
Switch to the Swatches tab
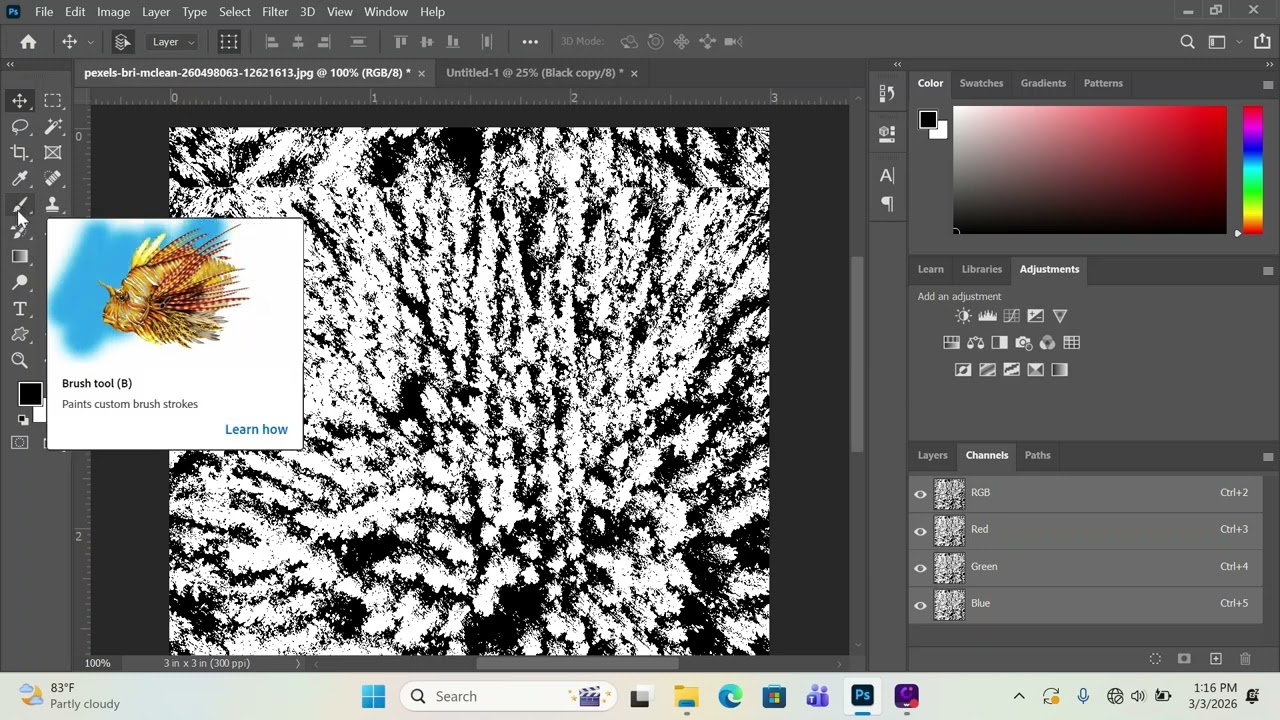click(981, 83)
